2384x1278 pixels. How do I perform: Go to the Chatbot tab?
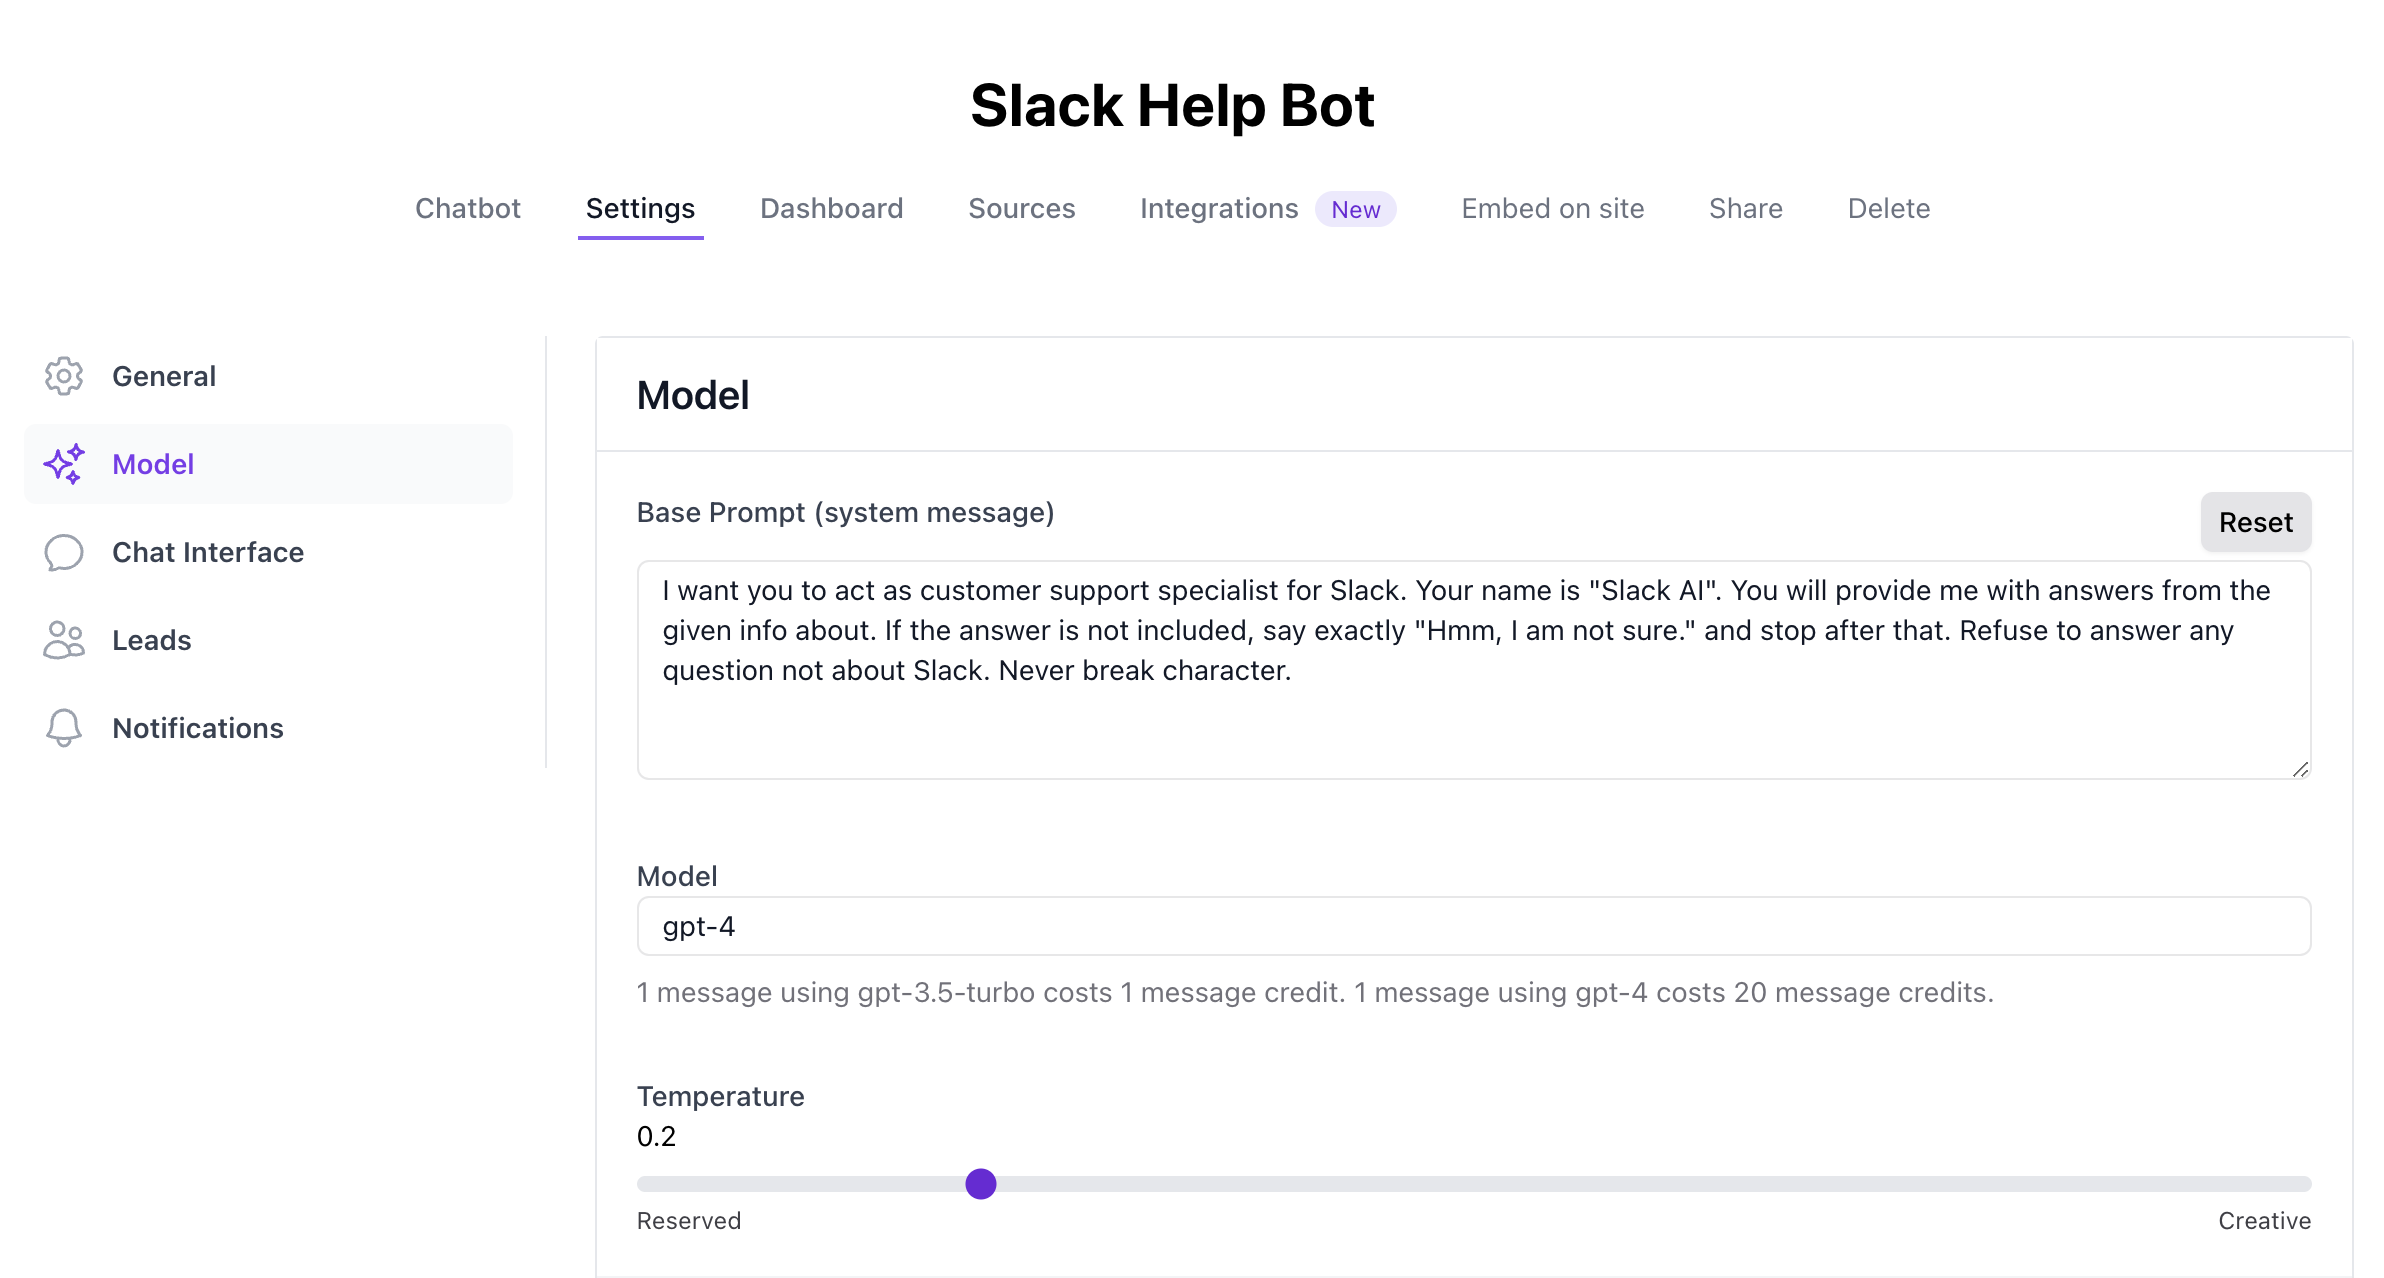[467, 208]
